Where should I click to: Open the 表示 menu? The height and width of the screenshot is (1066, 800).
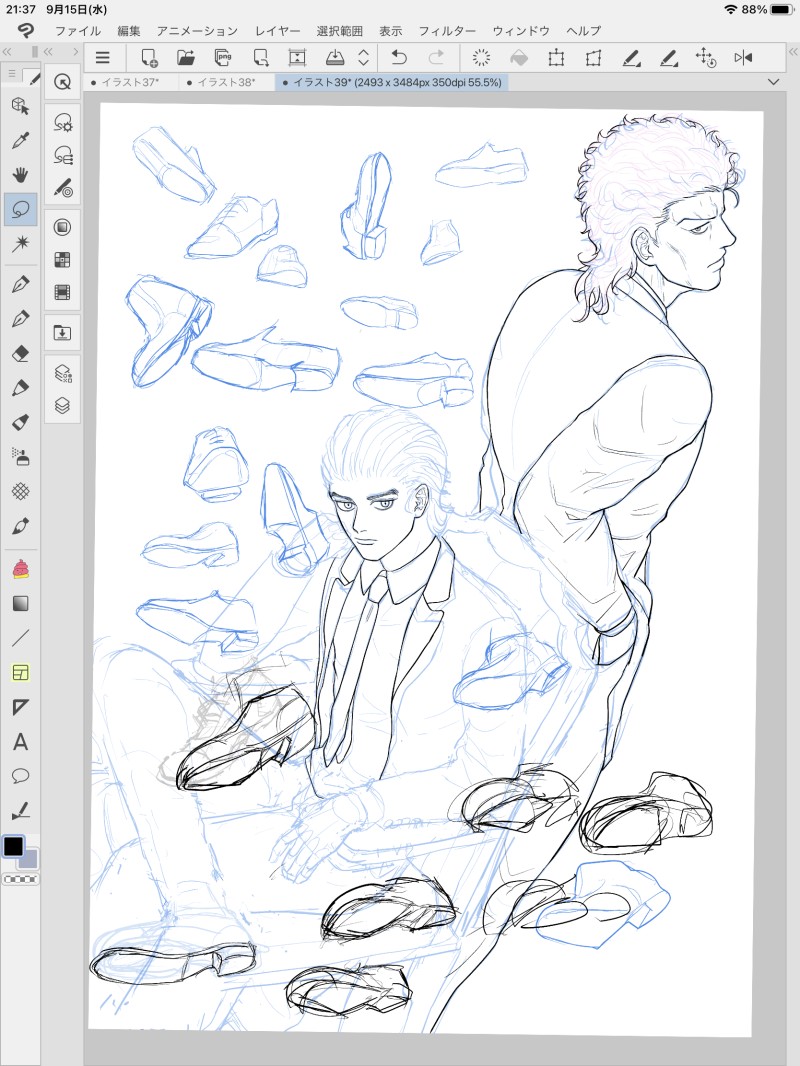pyautogui.click(x=391, y=31)
